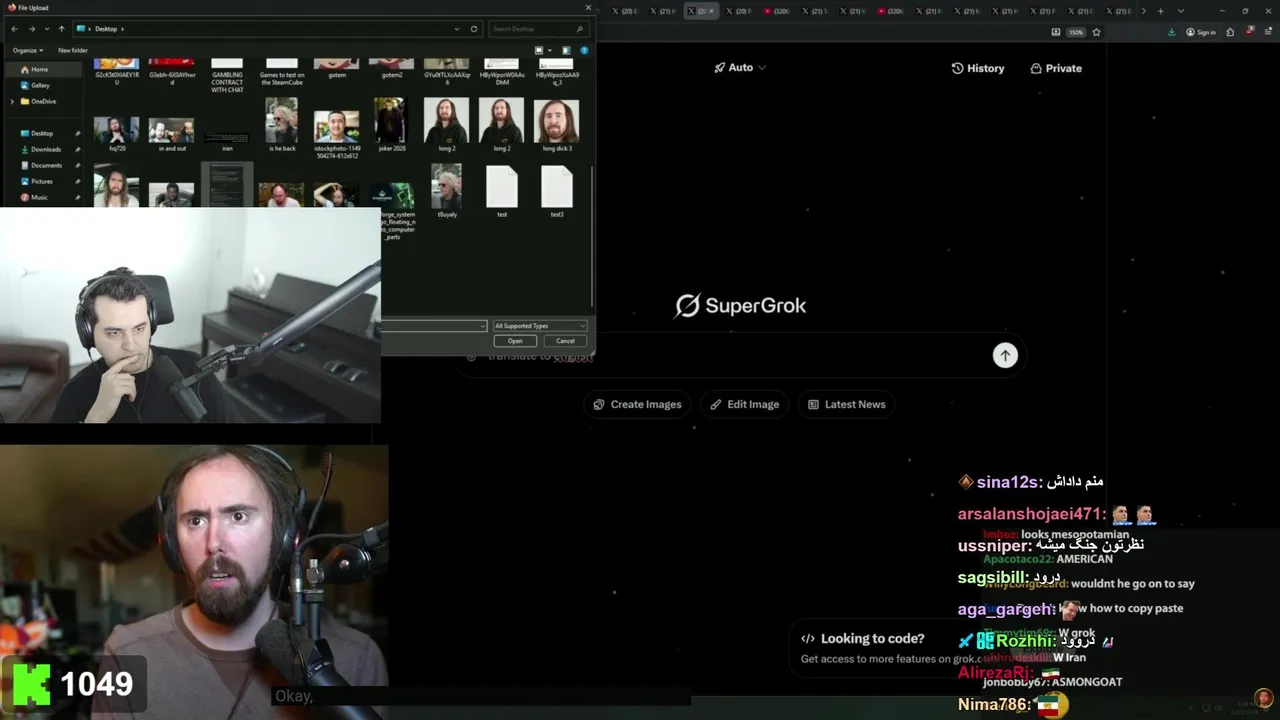Choose Latest News suggestion
Screen dimensions: 1280x720
(x=846, y=404)
